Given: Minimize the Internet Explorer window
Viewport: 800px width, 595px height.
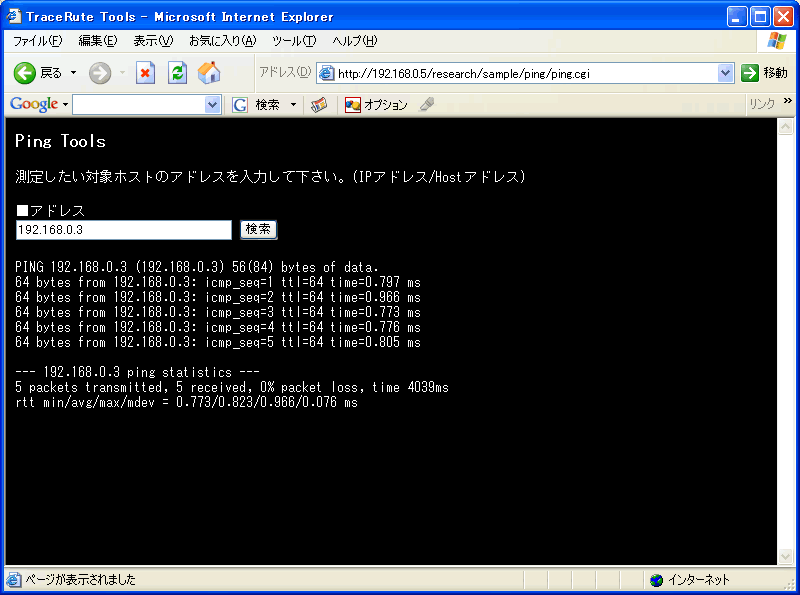Looking at the screenshot, I should coord(737,17).
